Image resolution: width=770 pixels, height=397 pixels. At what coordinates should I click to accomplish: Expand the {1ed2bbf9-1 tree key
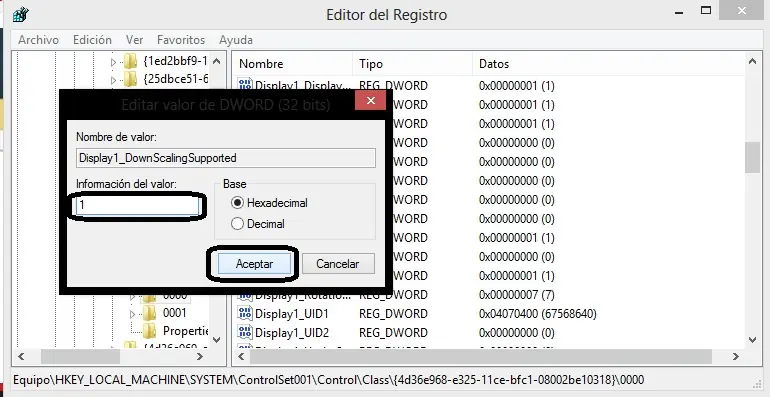click(113, 62)
